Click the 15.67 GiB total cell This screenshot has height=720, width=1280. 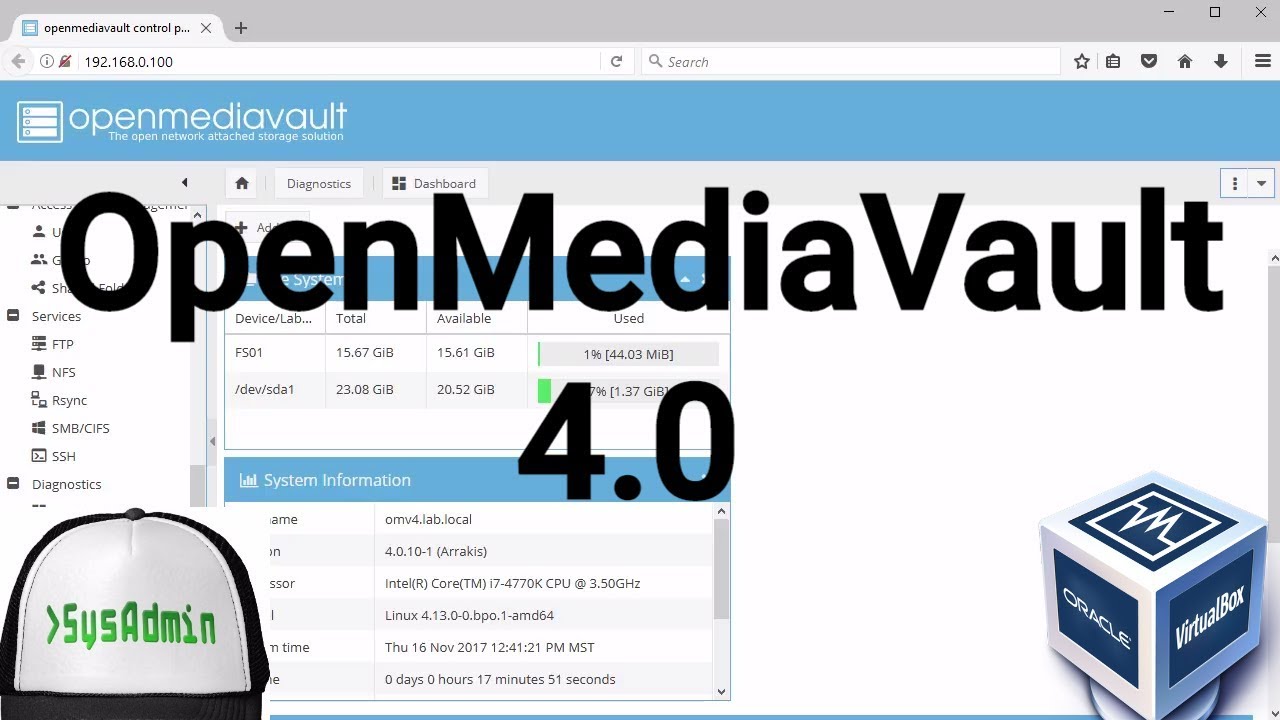[x=376, y=353]
